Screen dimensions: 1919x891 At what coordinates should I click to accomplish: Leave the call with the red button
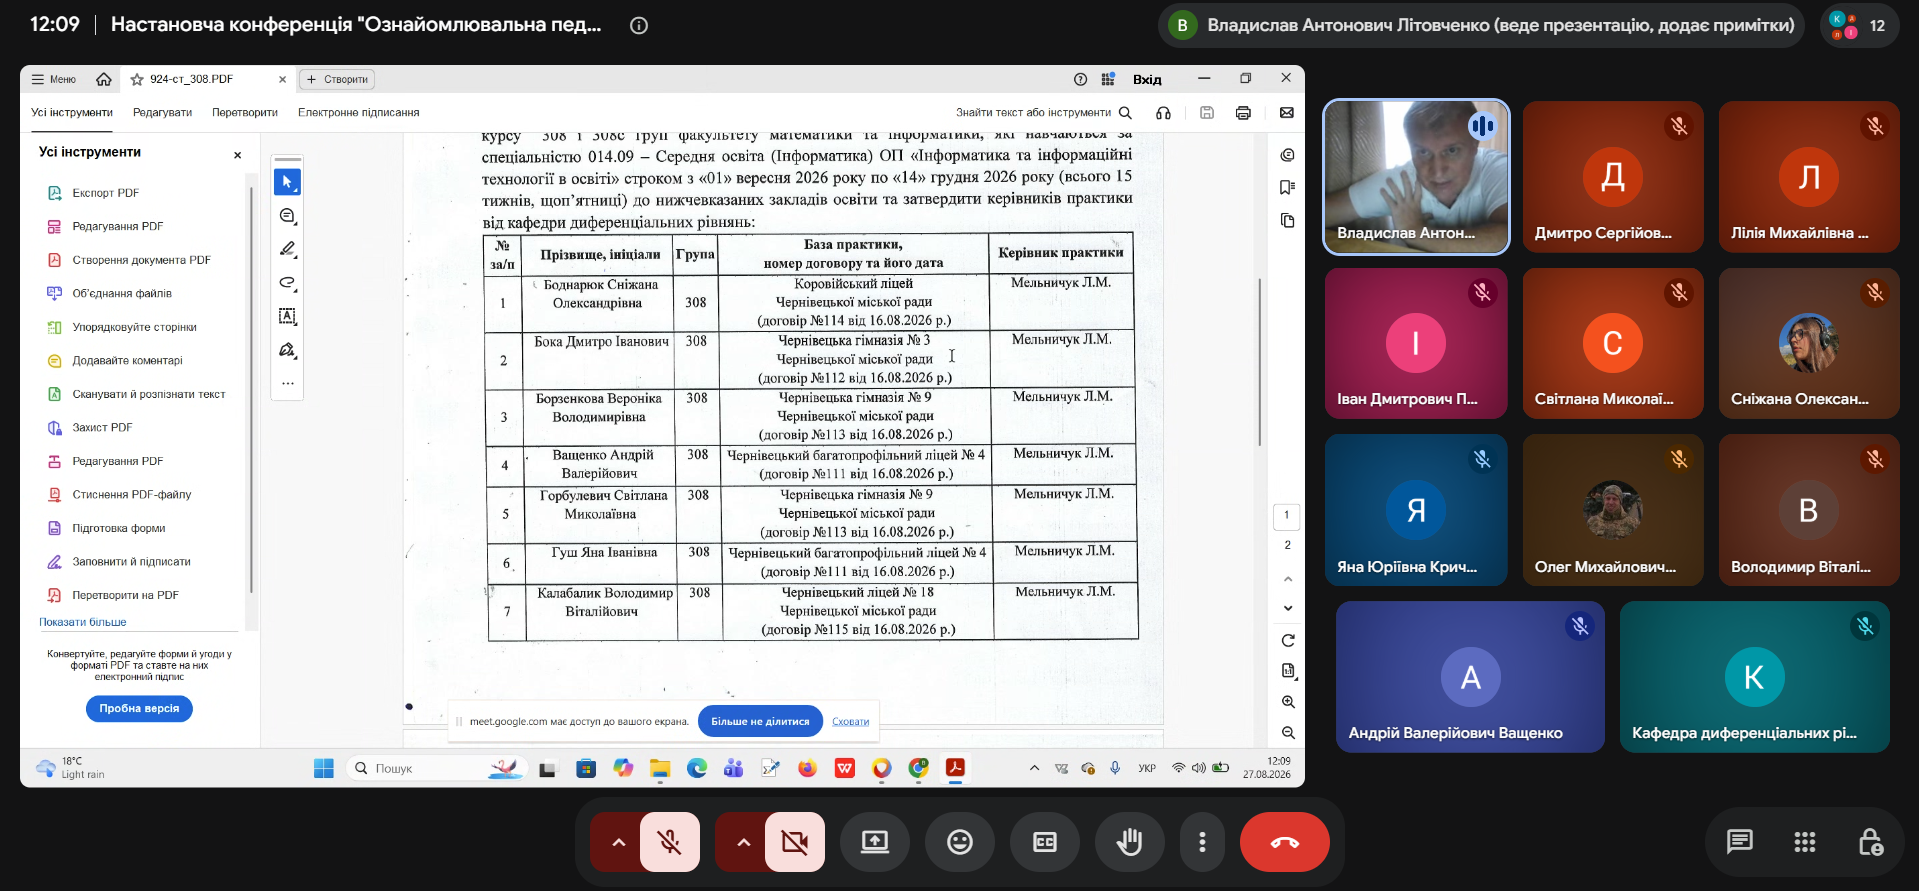click(1285, 842)
